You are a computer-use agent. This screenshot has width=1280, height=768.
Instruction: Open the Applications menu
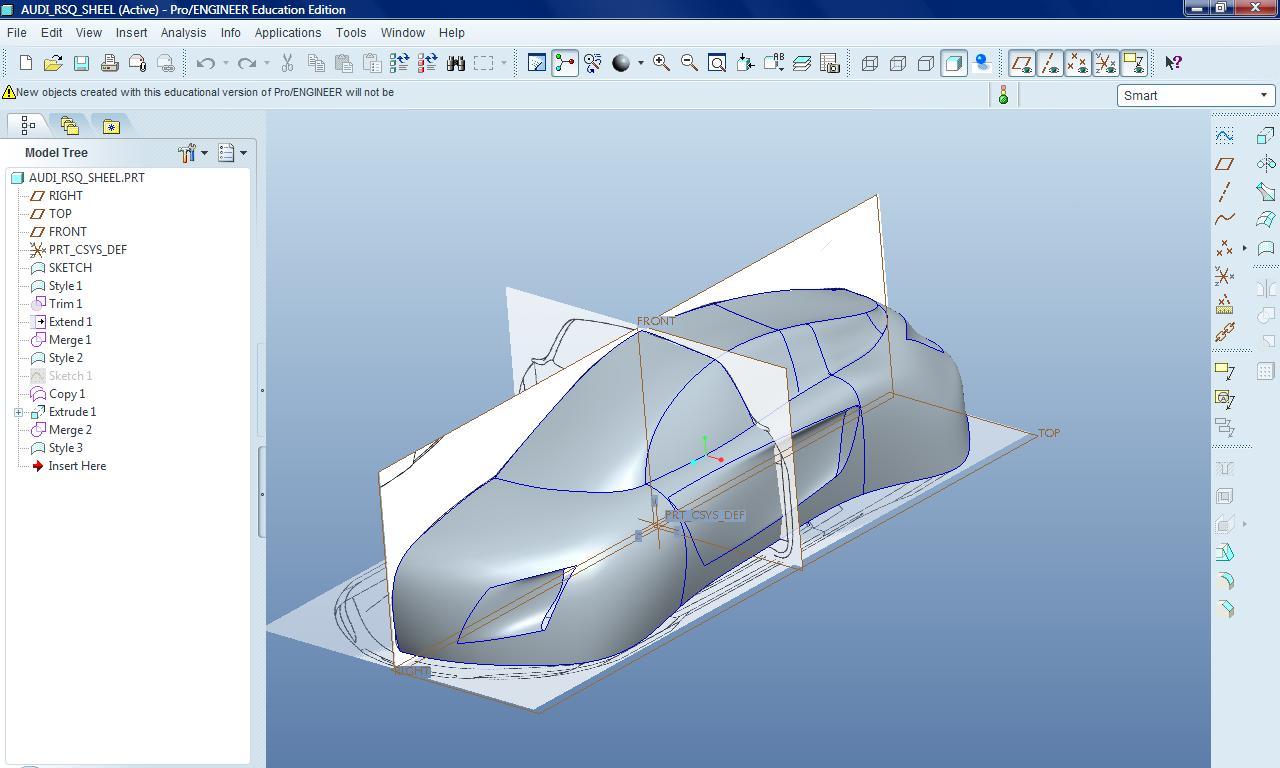pyautogui.click(x=288, y=32)
